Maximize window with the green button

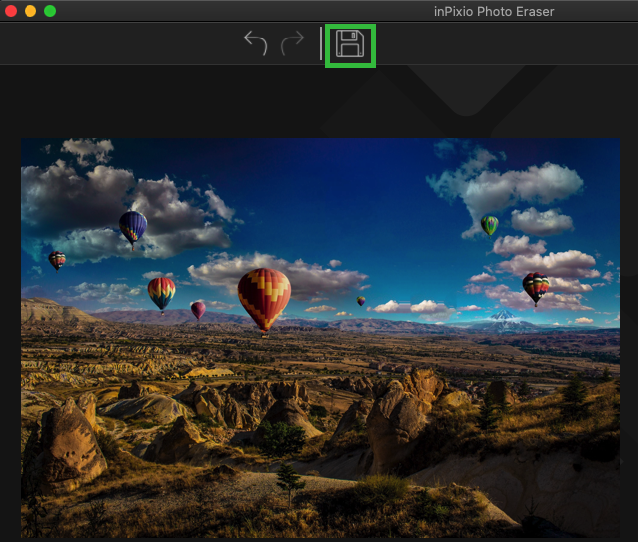coord(50,11)
